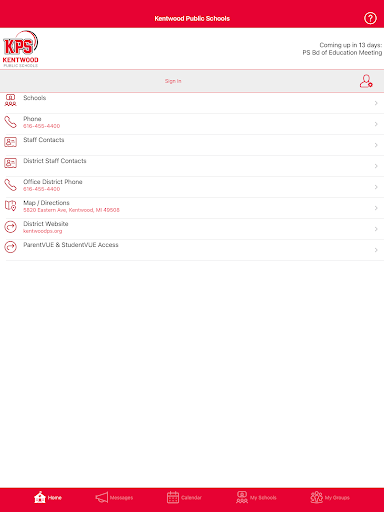The width and height of the screenshot is (384, 512).
Task: Switch to the Home tab
Action: pos(48,497)
